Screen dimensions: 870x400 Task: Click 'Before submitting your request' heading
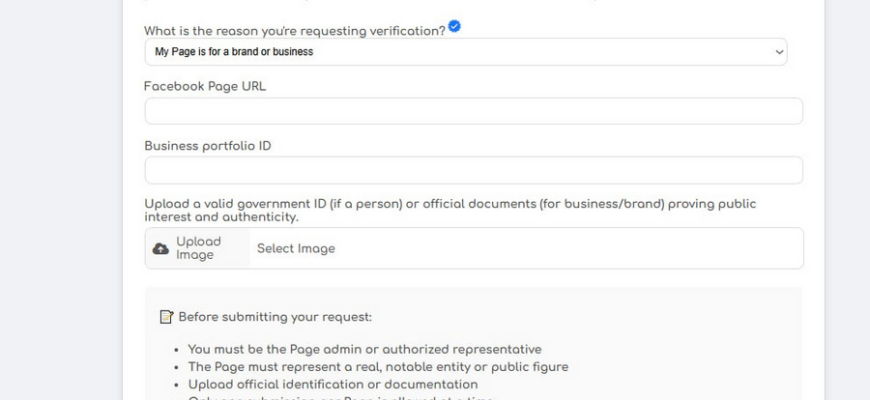(x=275, y=318)
